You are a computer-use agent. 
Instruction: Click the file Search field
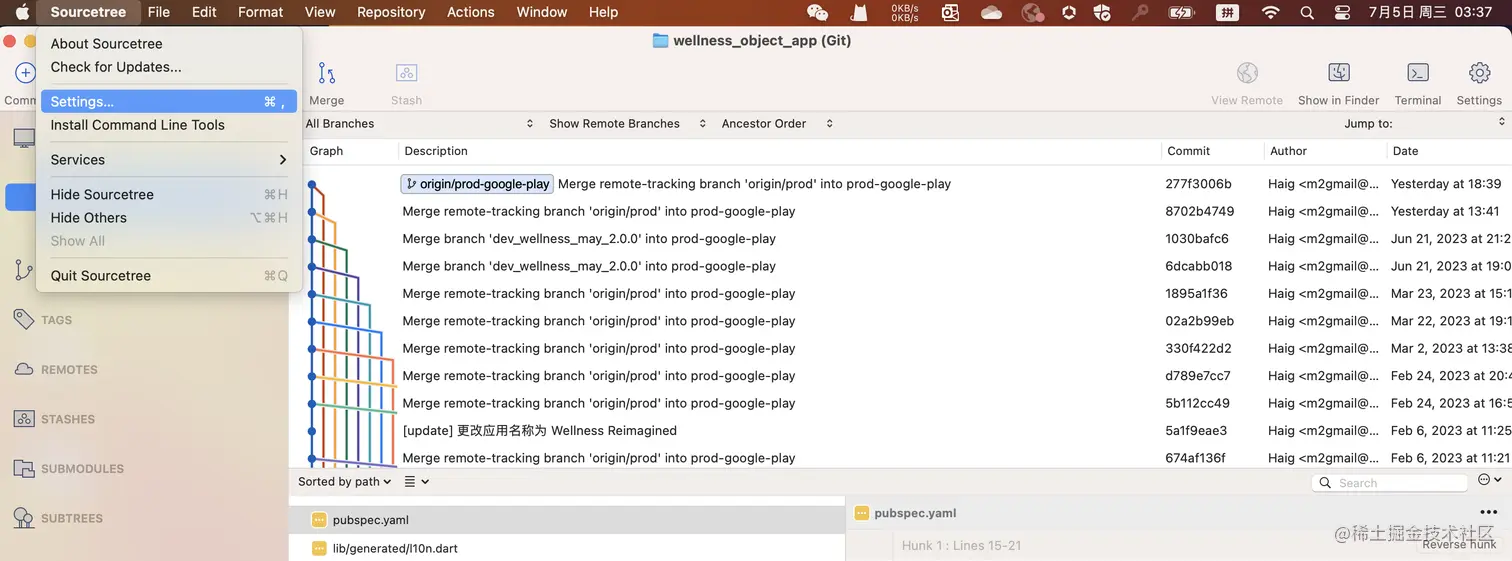point(1389,483)
